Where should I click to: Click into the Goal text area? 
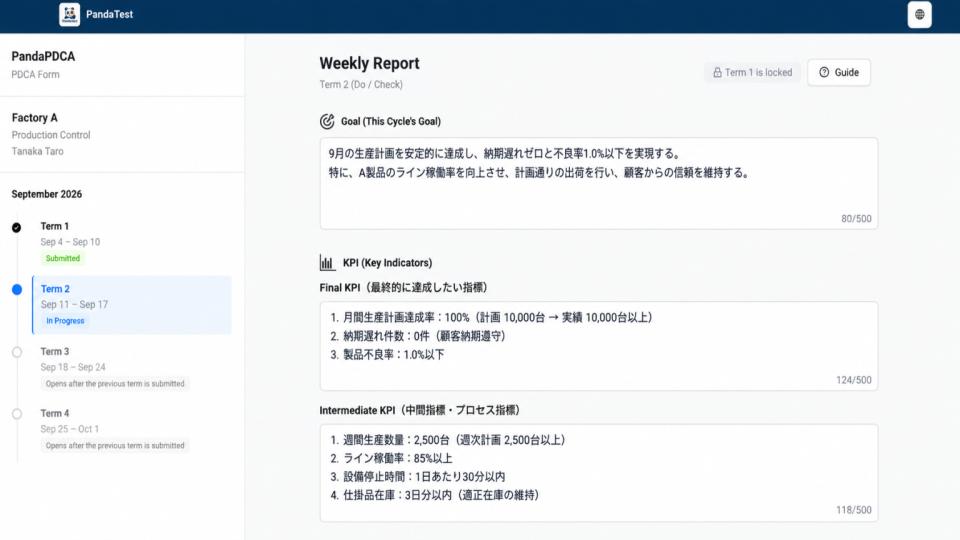click(598, 184)
